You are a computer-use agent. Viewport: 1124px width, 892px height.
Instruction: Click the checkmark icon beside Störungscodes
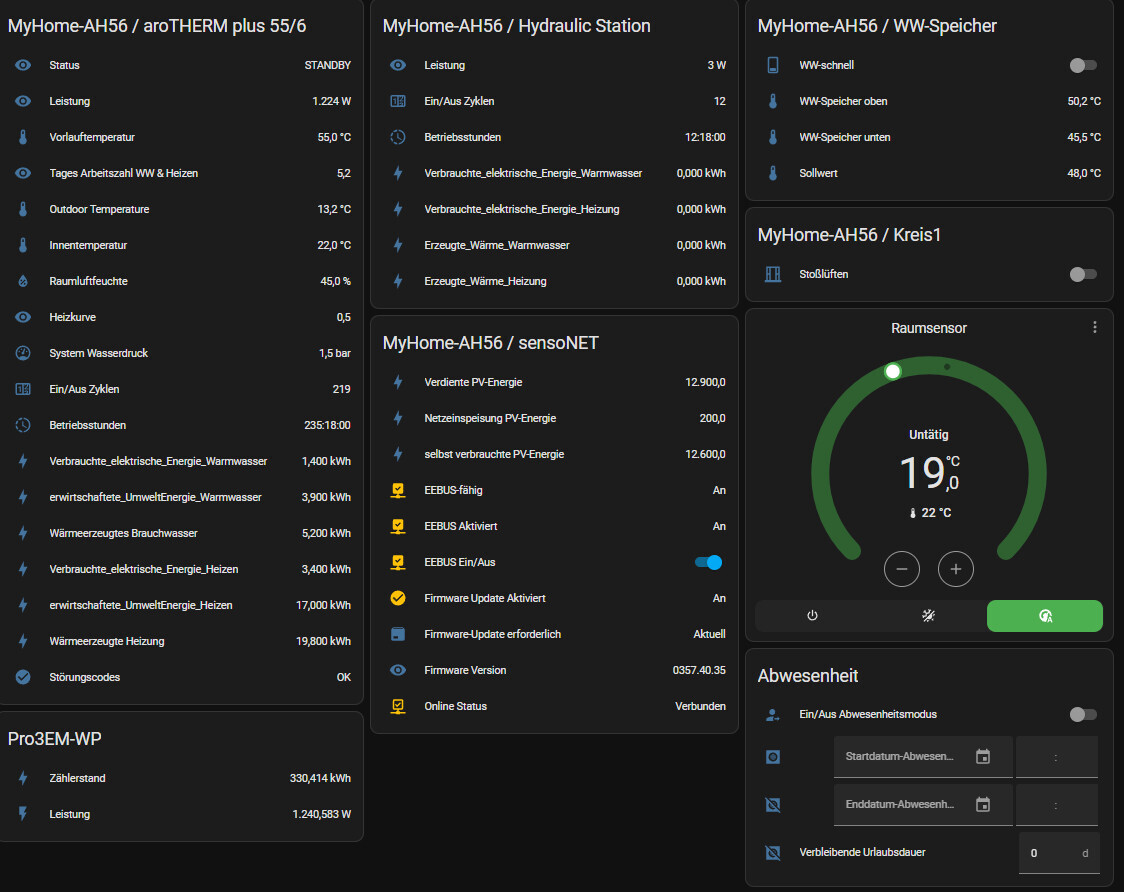click(23, 677)
